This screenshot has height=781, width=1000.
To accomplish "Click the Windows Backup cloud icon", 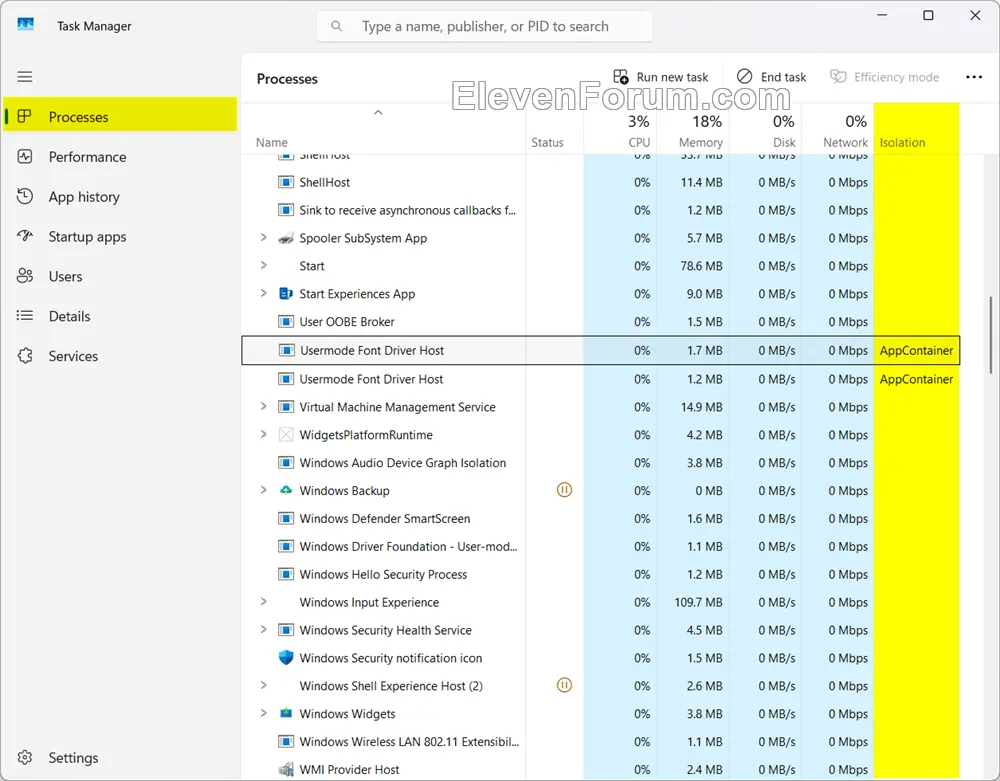I will pos(286,490).
